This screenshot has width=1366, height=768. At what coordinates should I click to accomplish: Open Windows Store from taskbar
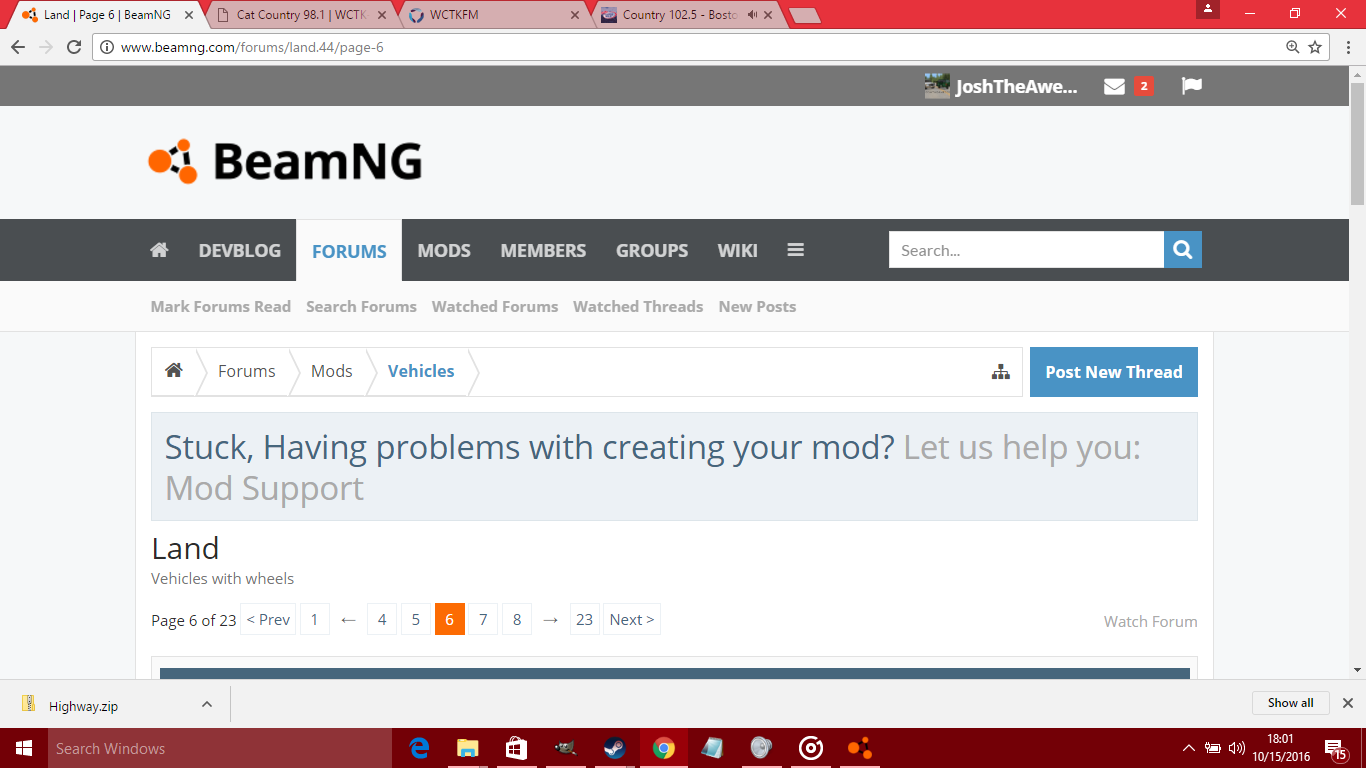click(516, 748)
